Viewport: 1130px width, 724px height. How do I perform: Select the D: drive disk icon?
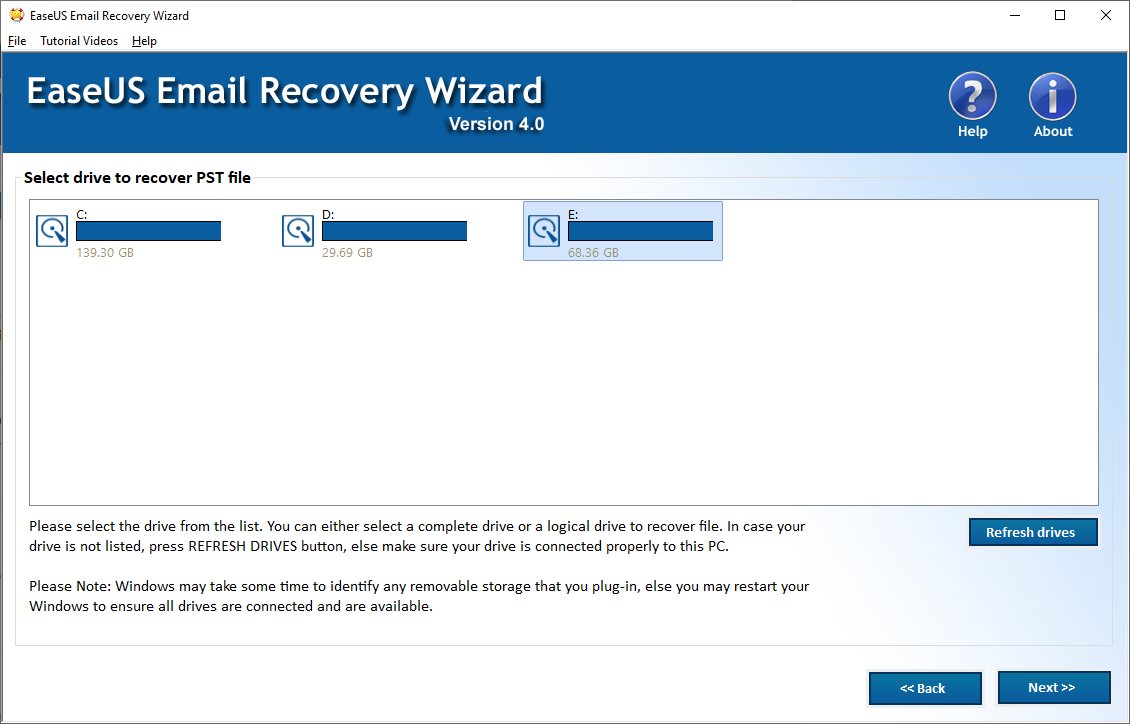pyautogui.click(x=298, y=231)
